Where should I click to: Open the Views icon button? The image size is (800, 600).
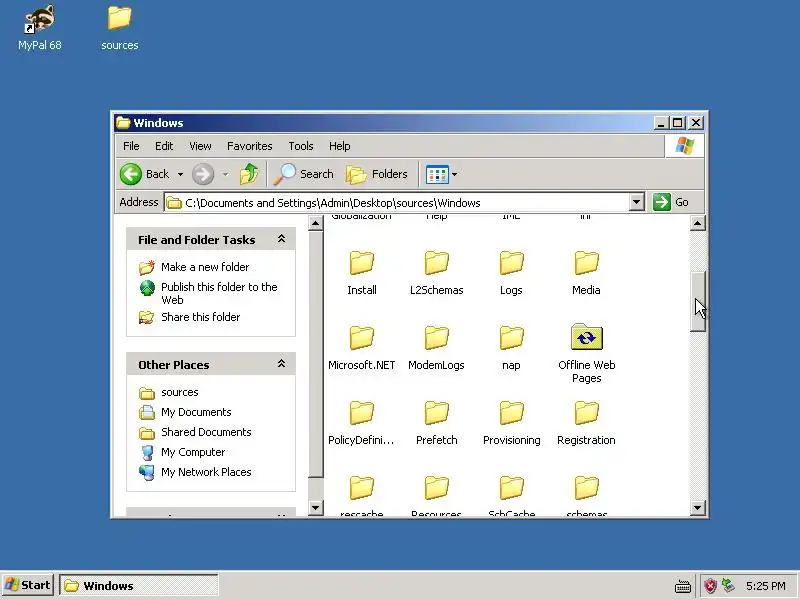[437, 174]
